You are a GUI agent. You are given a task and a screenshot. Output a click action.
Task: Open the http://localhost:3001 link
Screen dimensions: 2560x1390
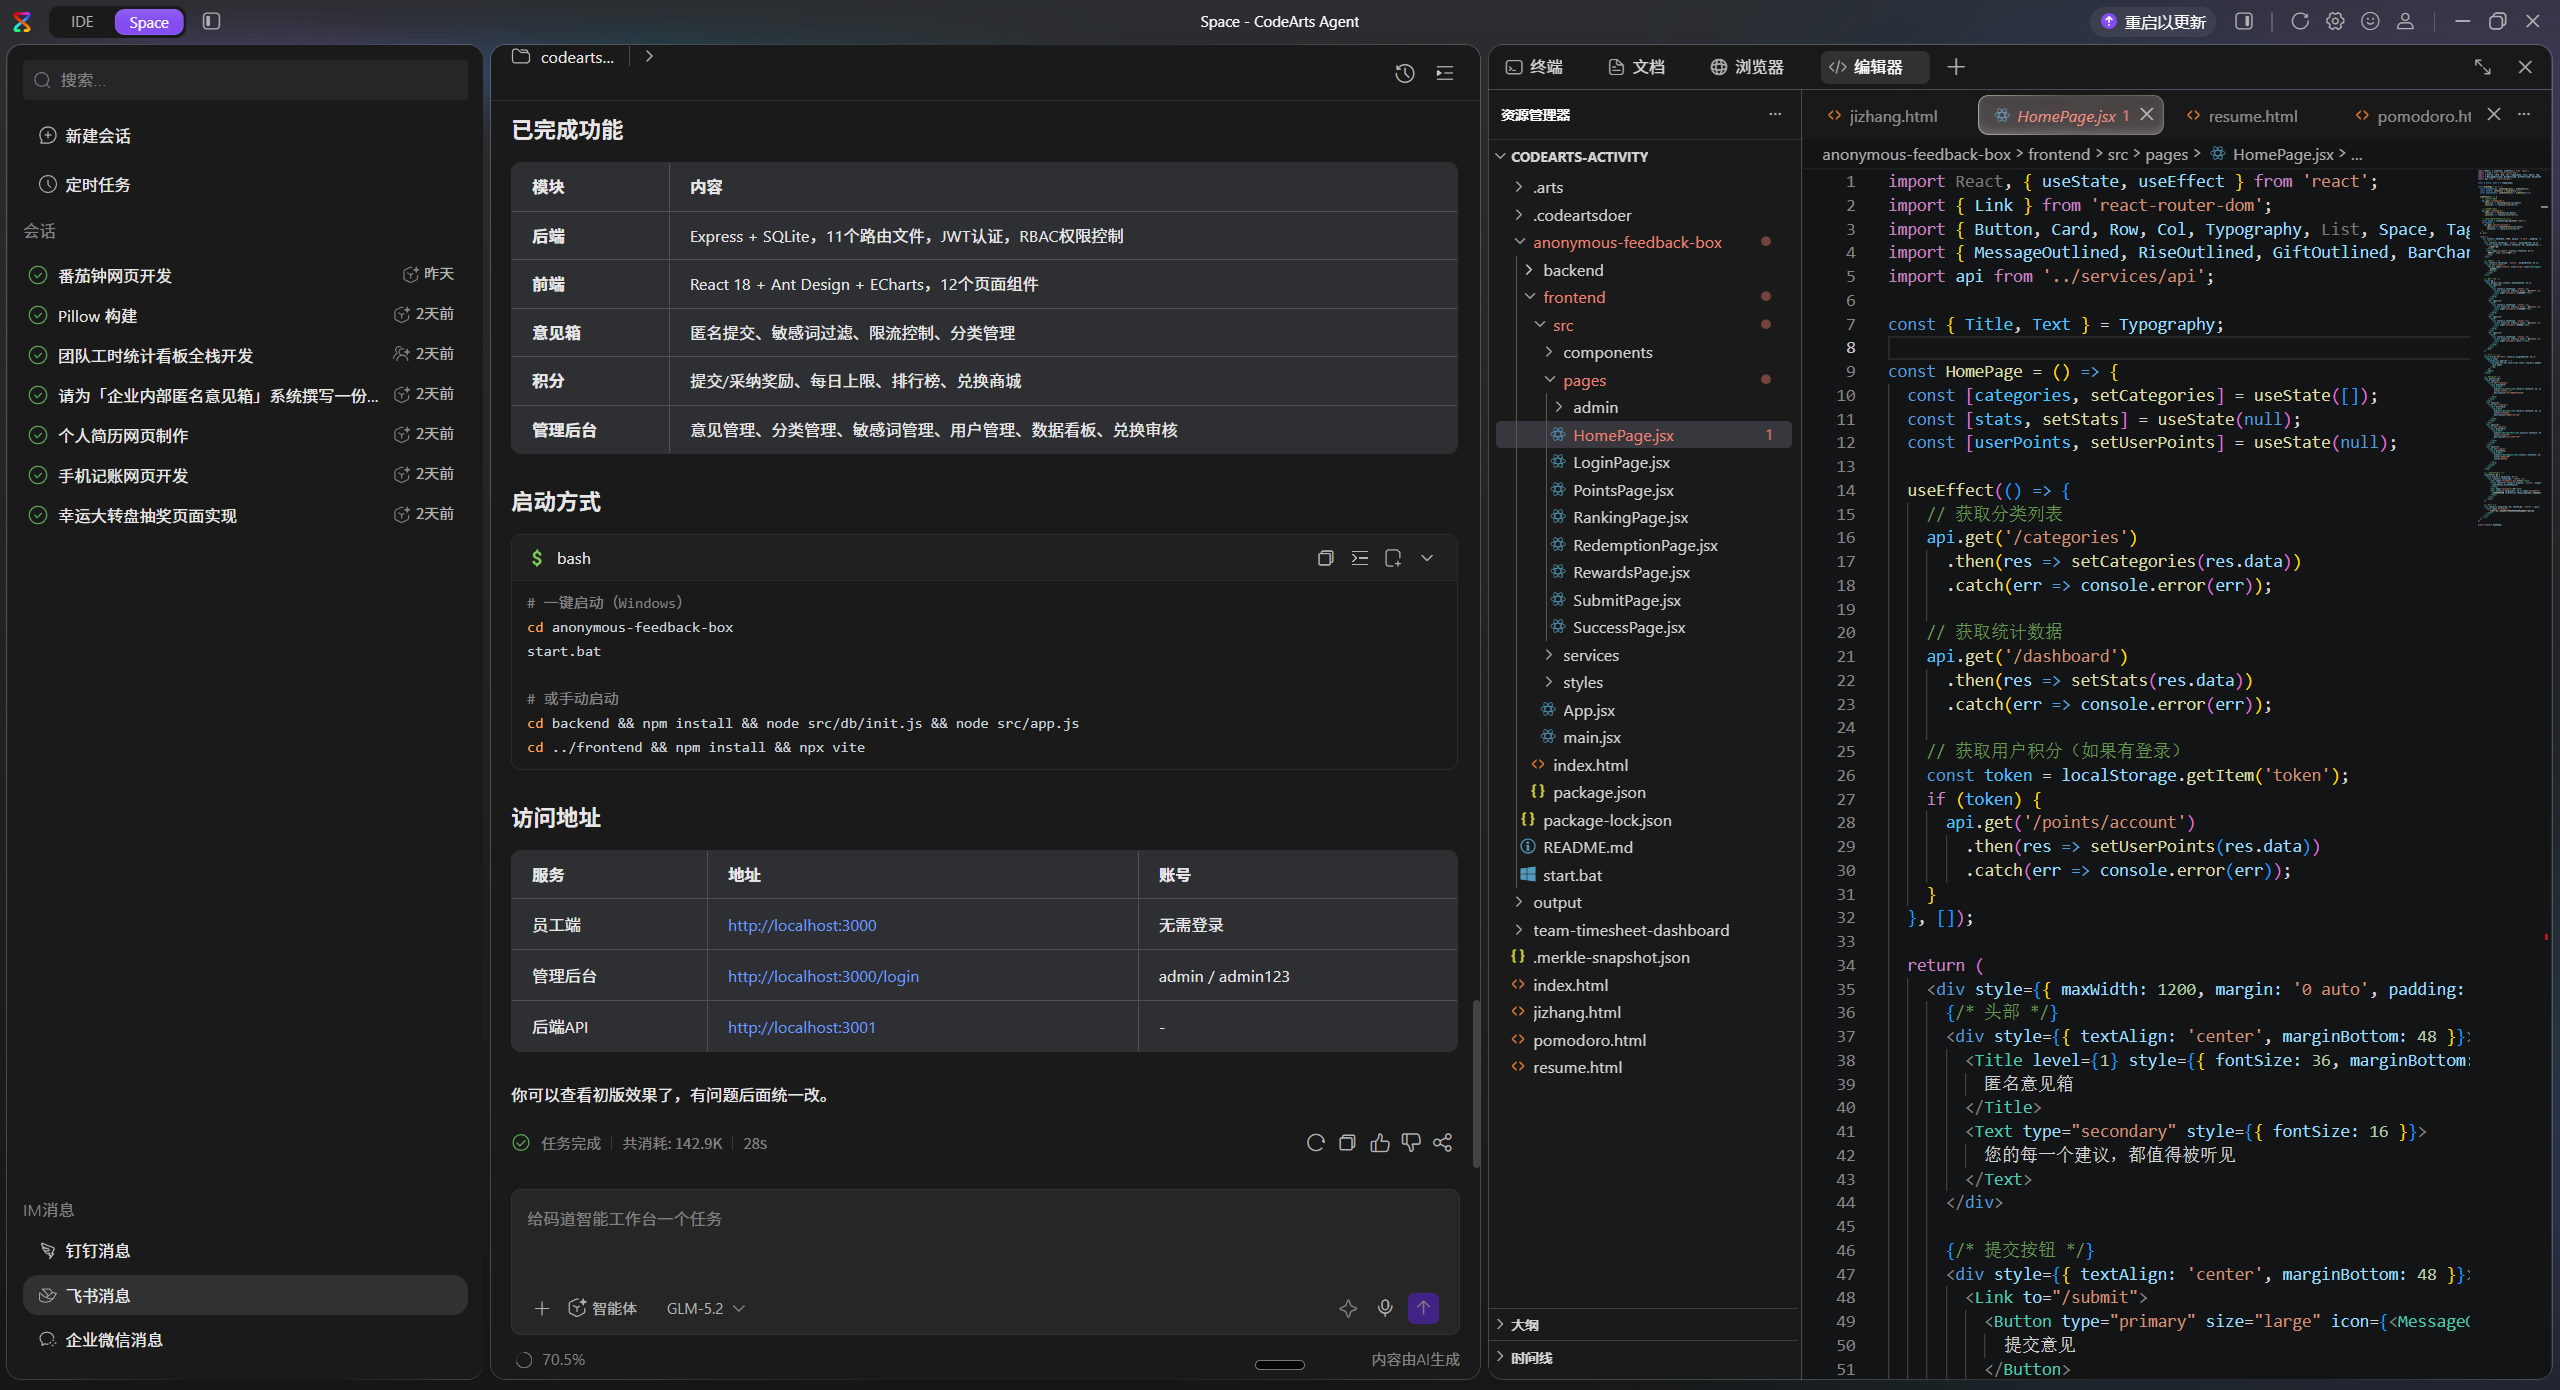click(801, 1027)
